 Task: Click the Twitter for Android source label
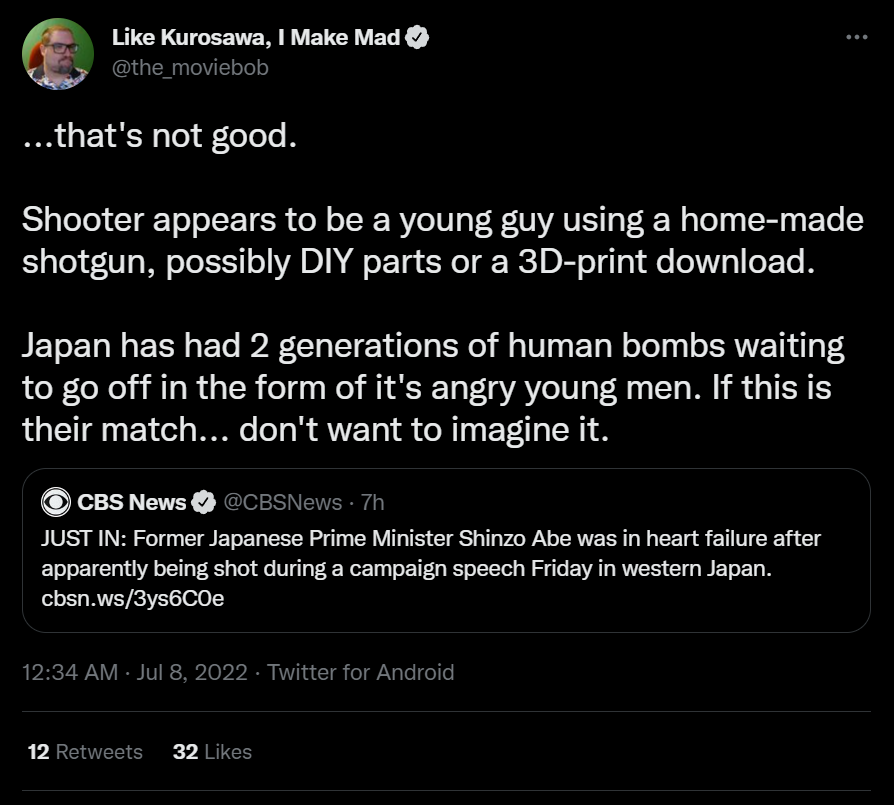[360, 672]
